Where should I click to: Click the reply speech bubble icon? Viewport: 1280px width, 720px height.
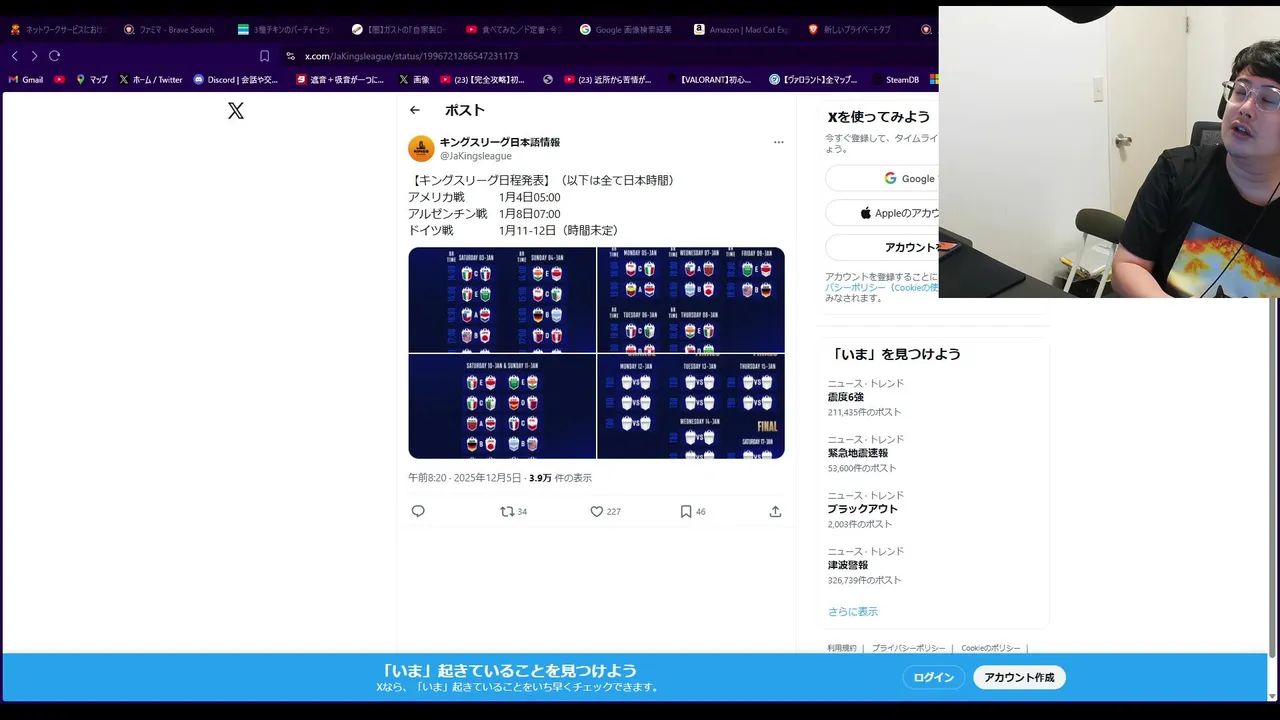click(x=418, y=511)
